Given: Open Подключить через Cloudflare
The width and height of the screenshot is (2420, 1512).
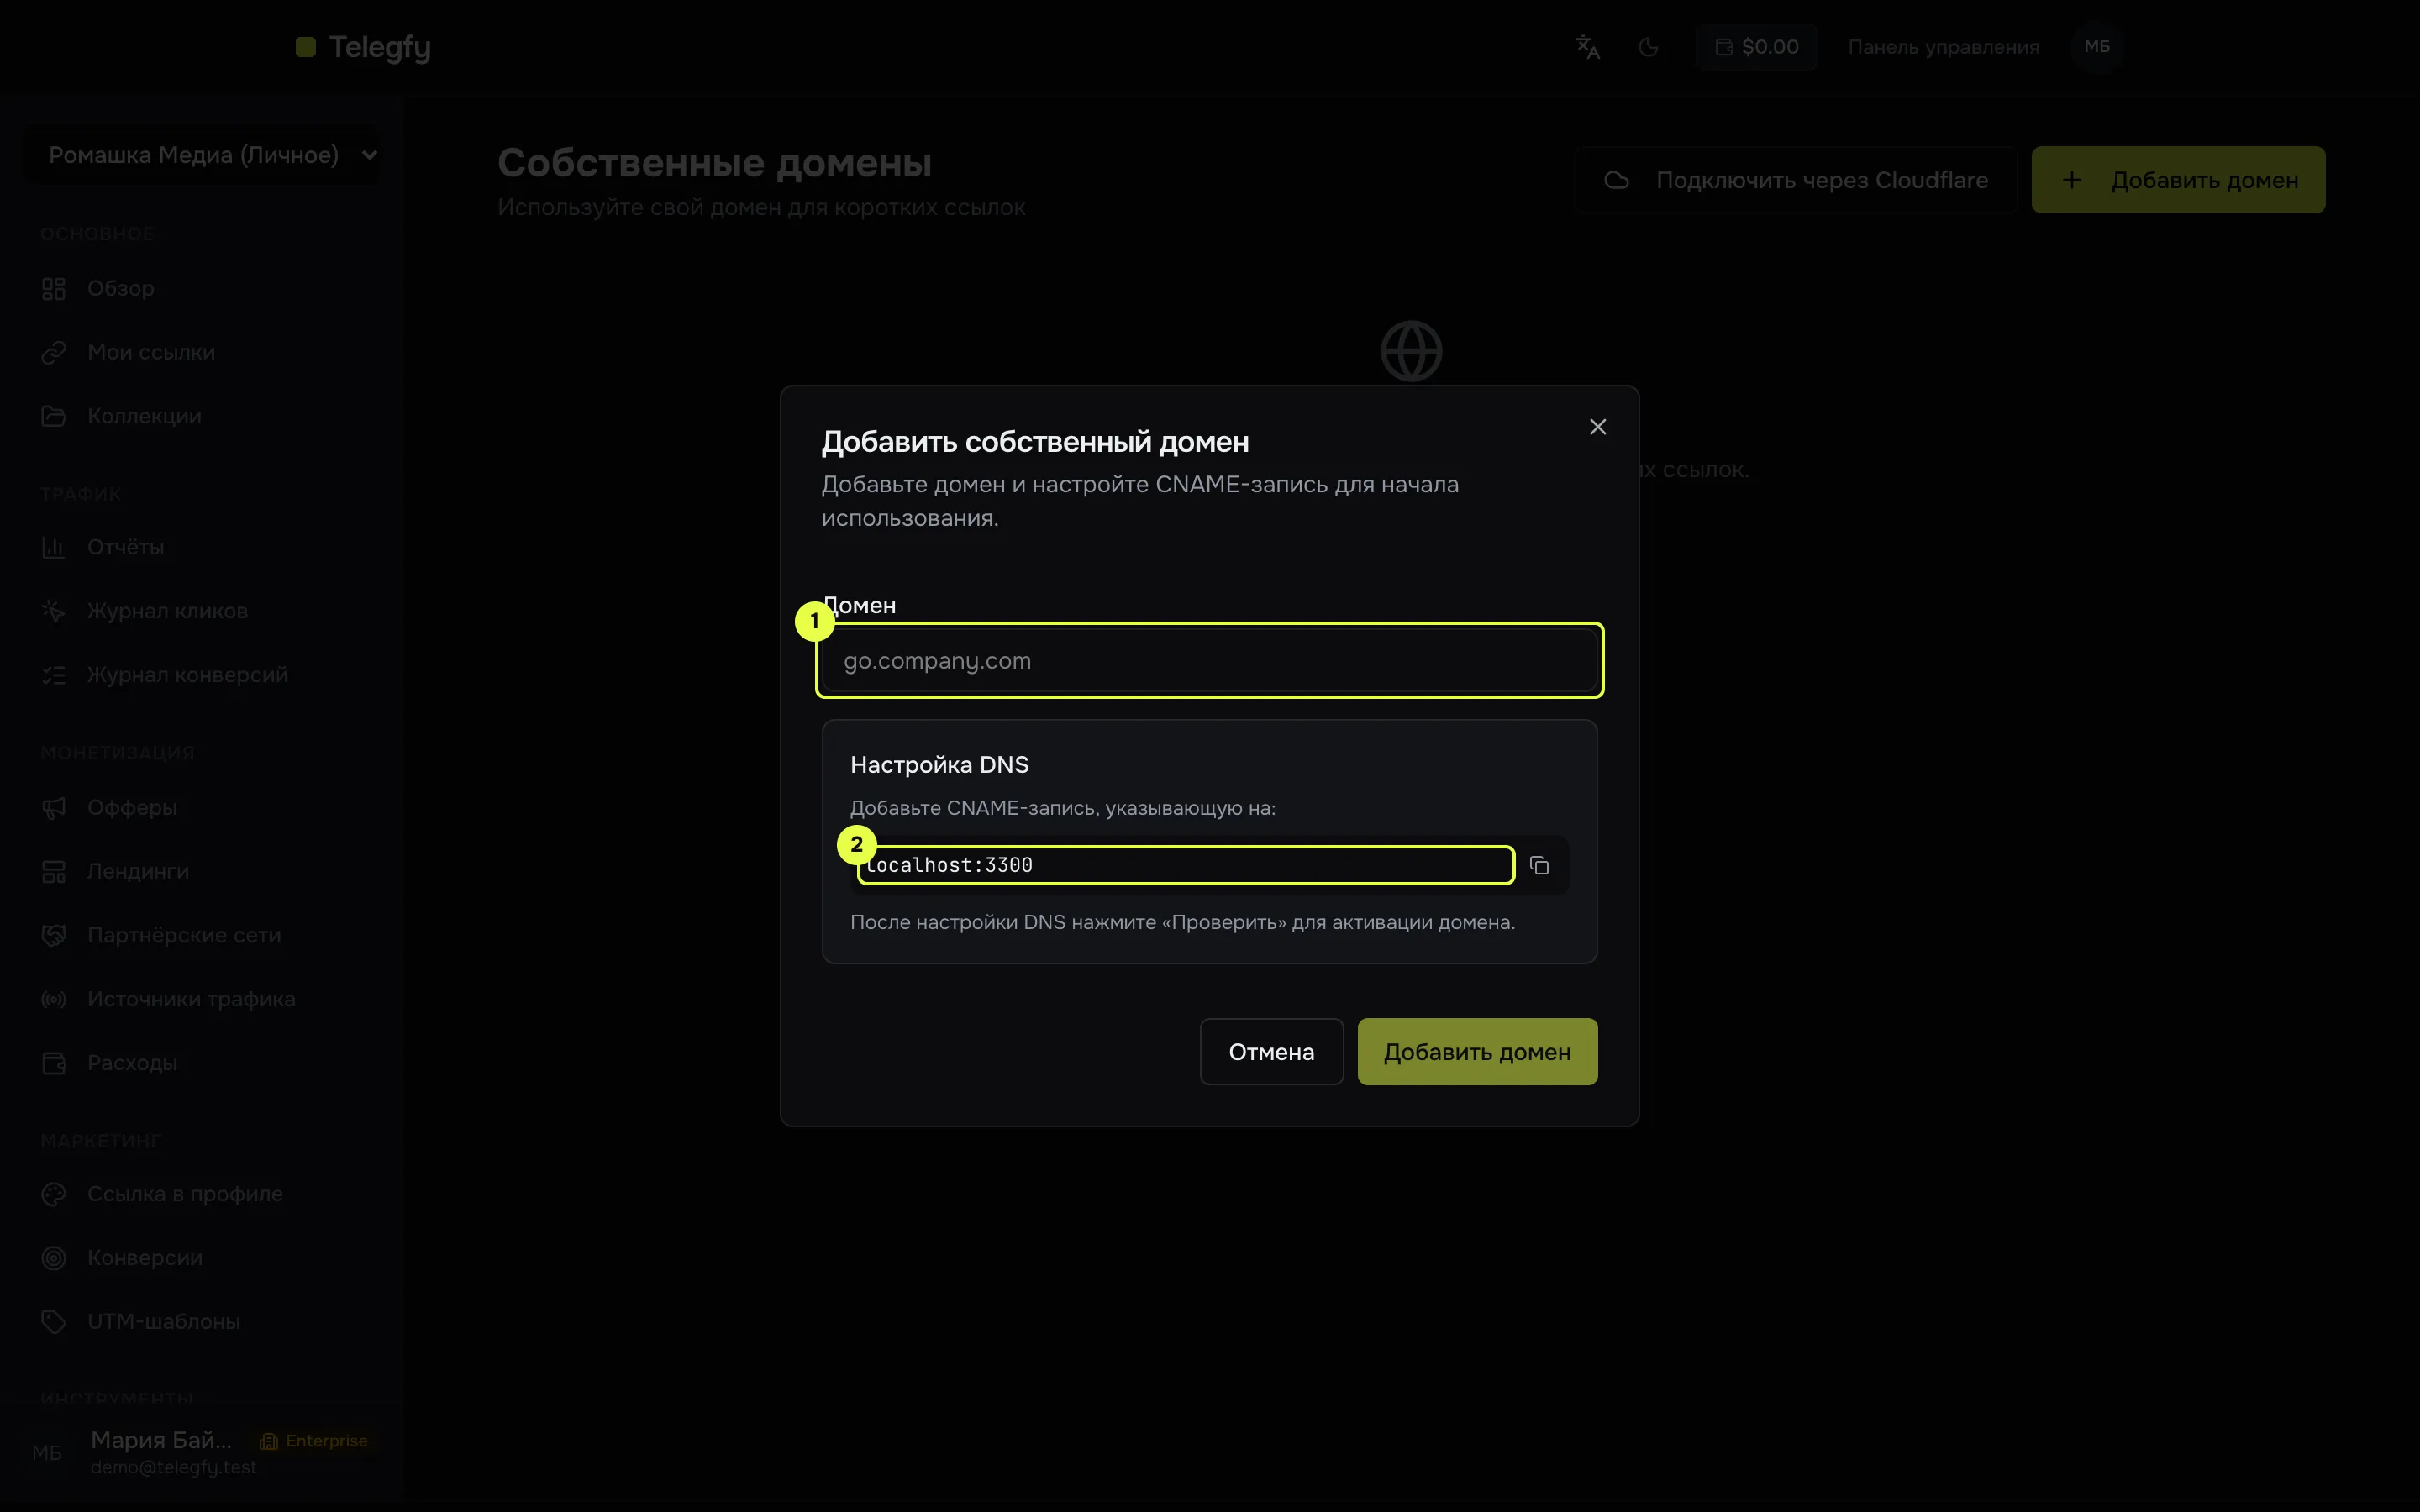Looking at the screenshot, I should (1796, 180).
